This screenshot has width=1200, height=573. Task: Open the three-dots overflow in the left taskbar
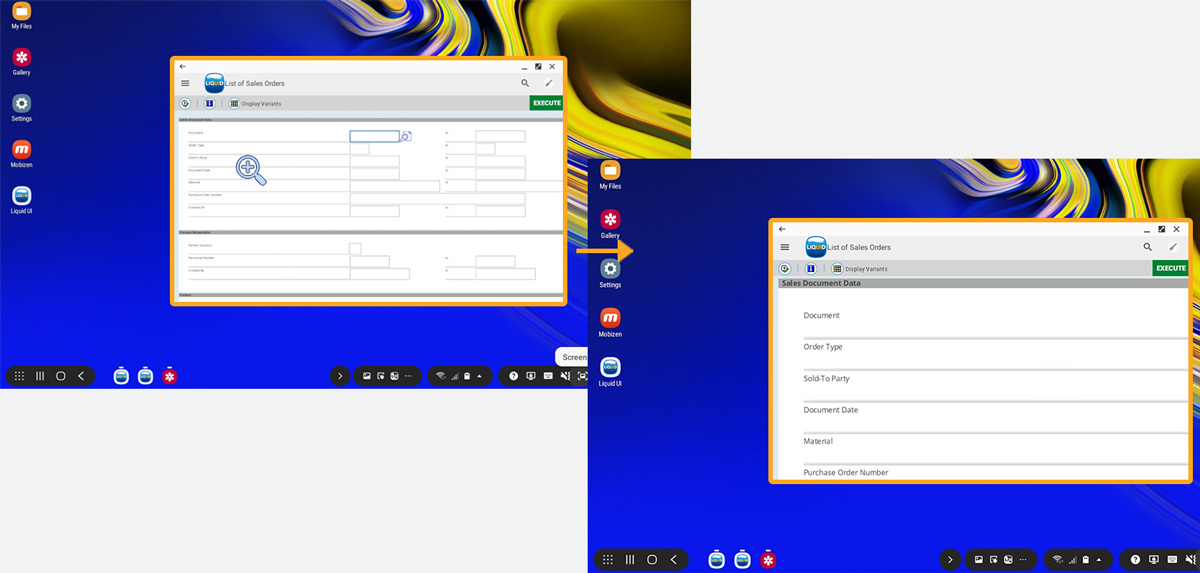(408, 376)
